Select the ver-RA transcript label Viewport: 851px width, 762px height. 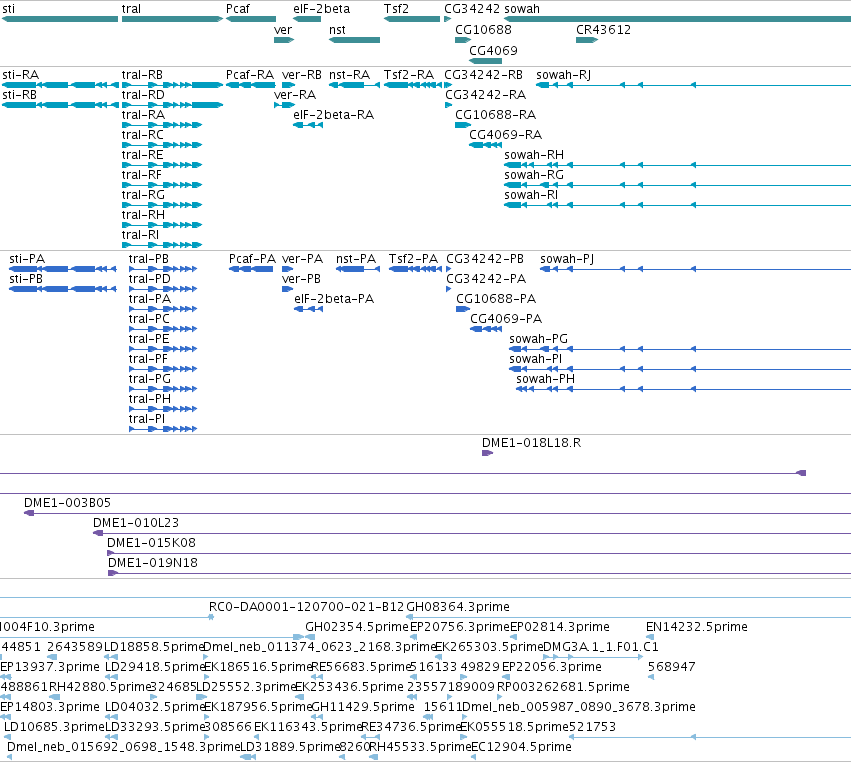pos(295,95)
